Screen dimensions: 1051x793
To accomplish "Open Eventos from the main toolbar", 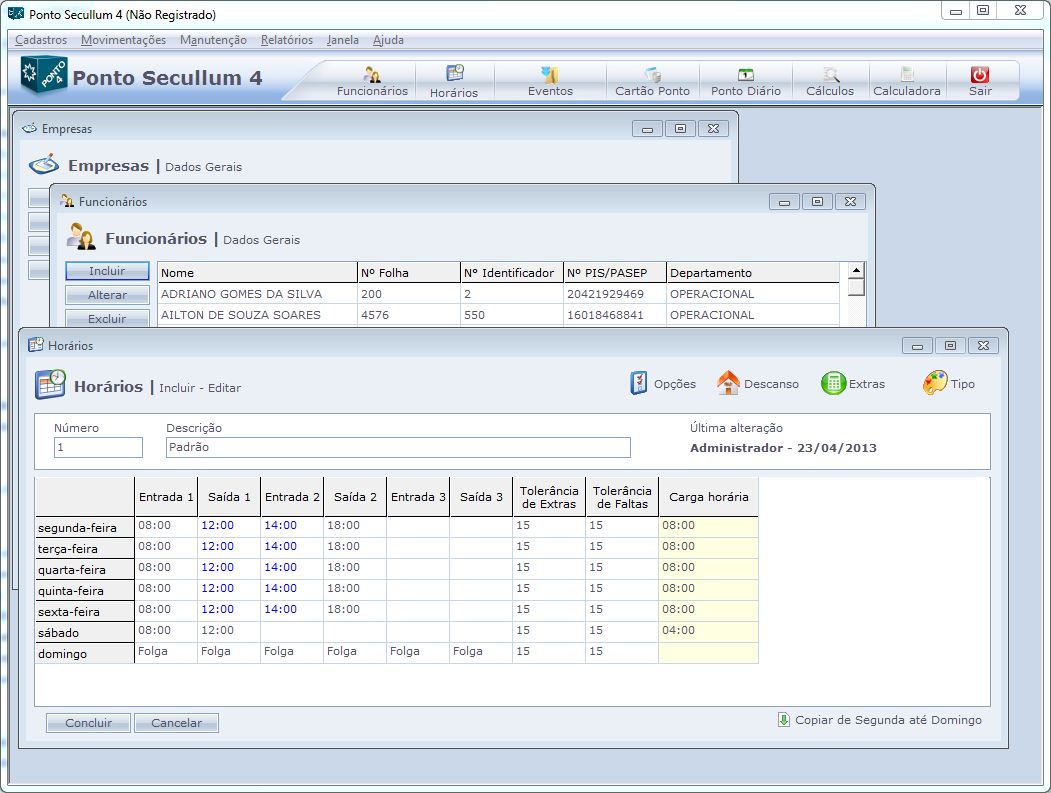I will click(550, 82).
